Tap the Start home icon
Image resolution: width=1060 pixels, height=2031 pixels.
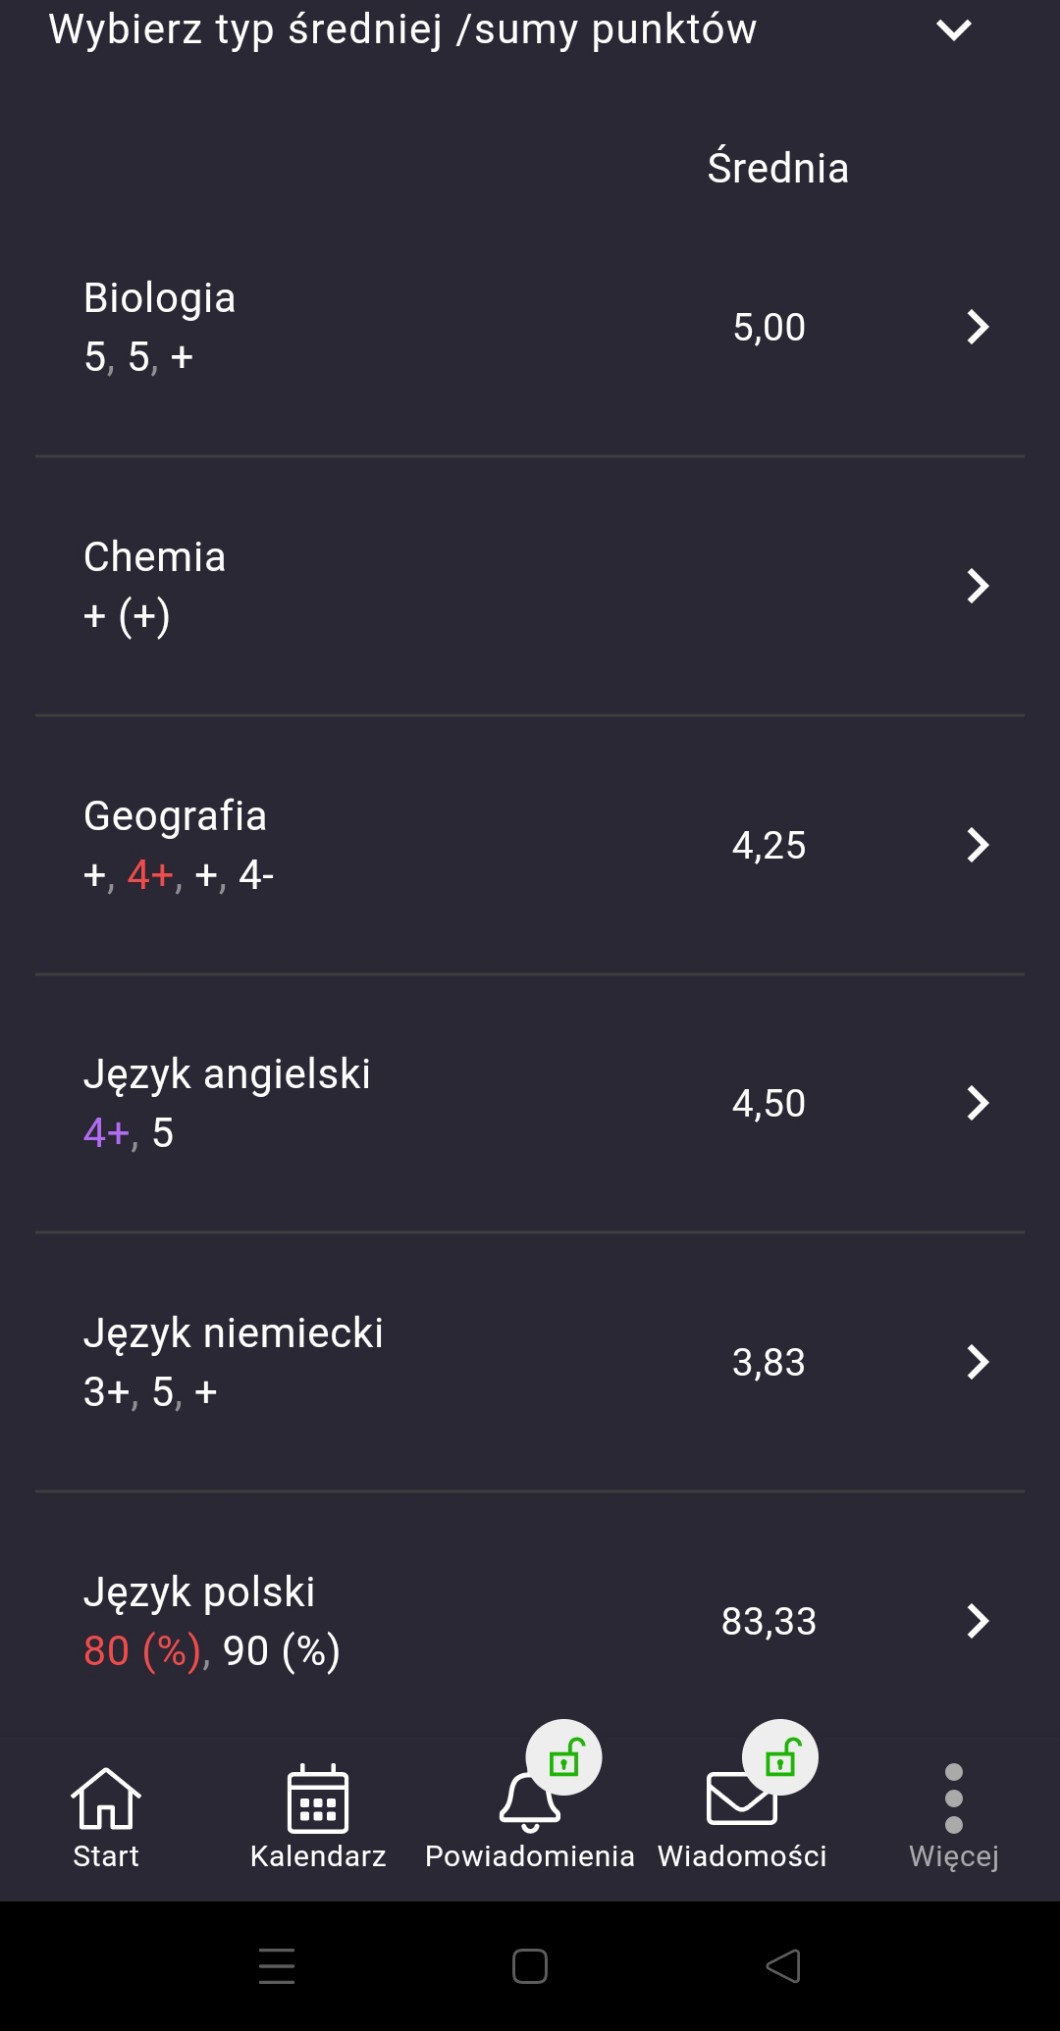[105, 1798]
